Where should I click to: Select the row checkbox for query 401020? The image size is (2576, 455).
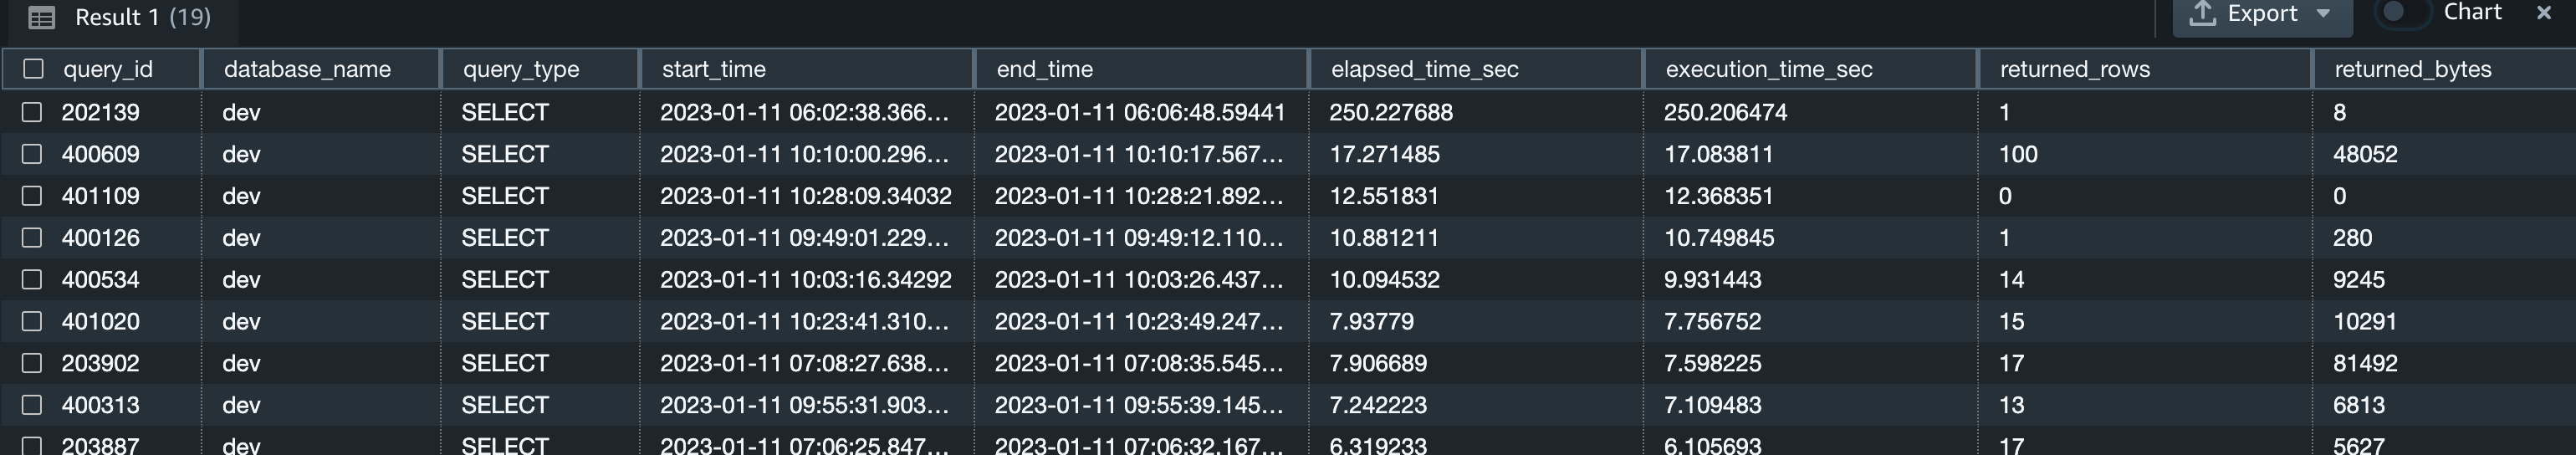[x=32, y=322]
